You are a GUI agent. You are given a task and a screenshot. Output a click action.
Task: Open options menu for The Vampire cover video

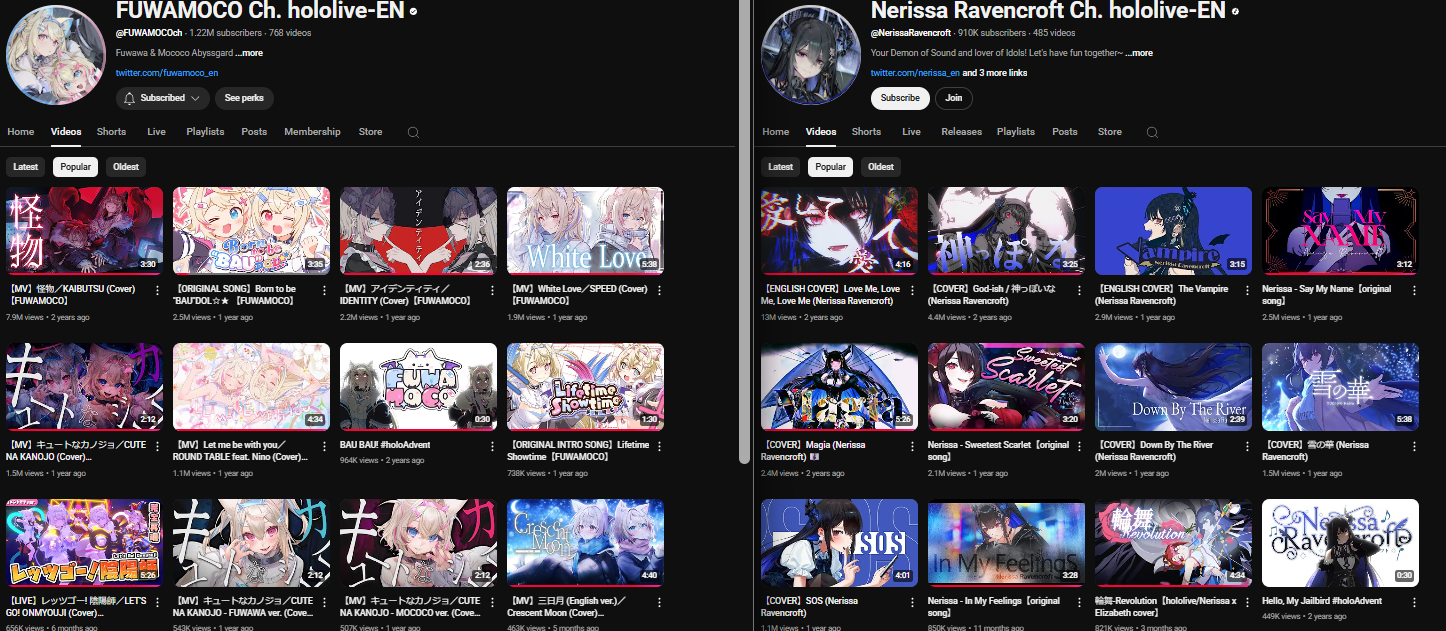click(1246, 290)
